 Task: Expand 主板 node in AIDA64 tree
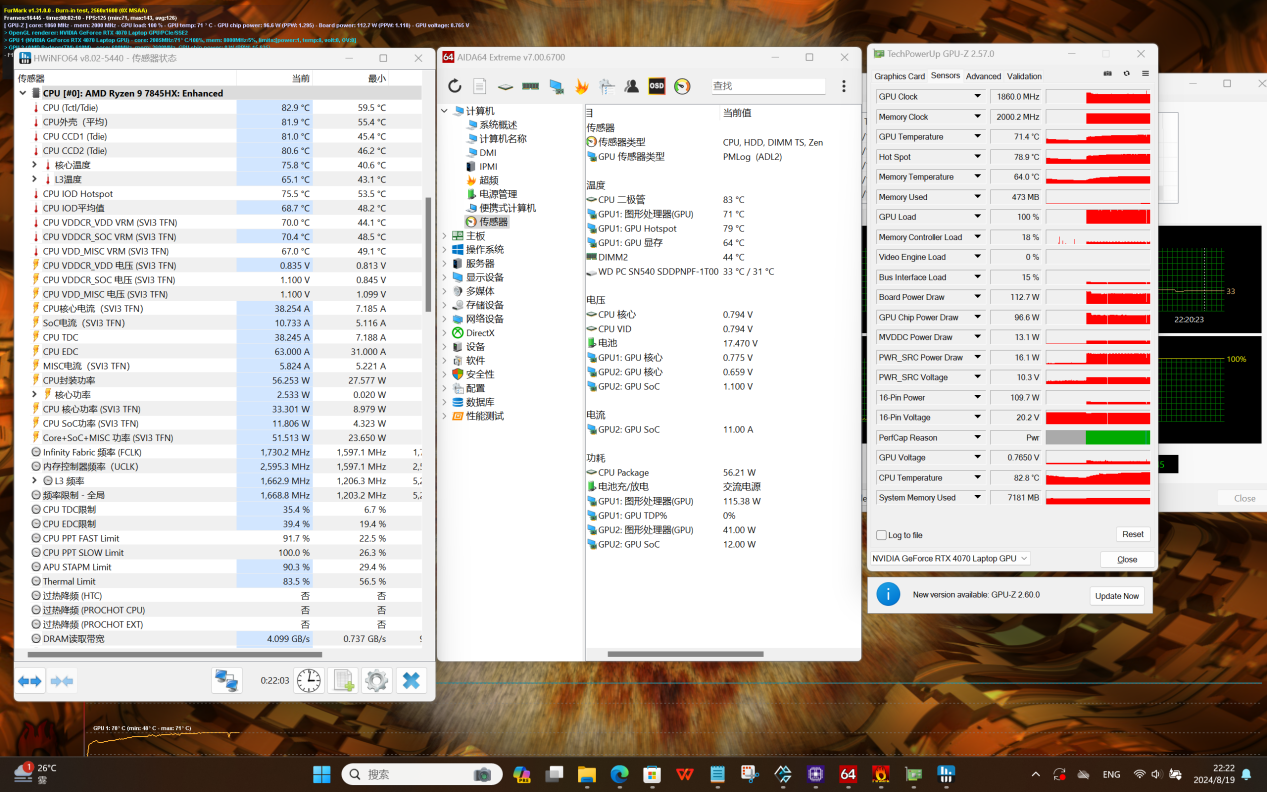445,236
